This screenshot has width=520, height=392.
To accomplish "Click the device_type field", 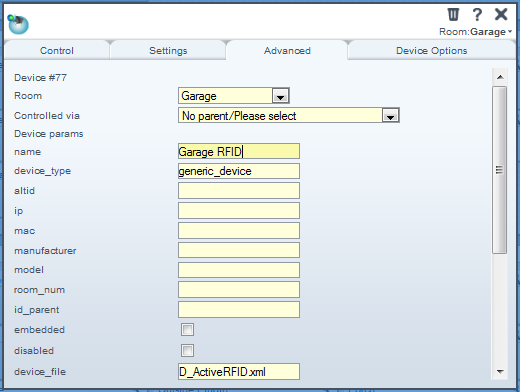I will click(239, 171).
